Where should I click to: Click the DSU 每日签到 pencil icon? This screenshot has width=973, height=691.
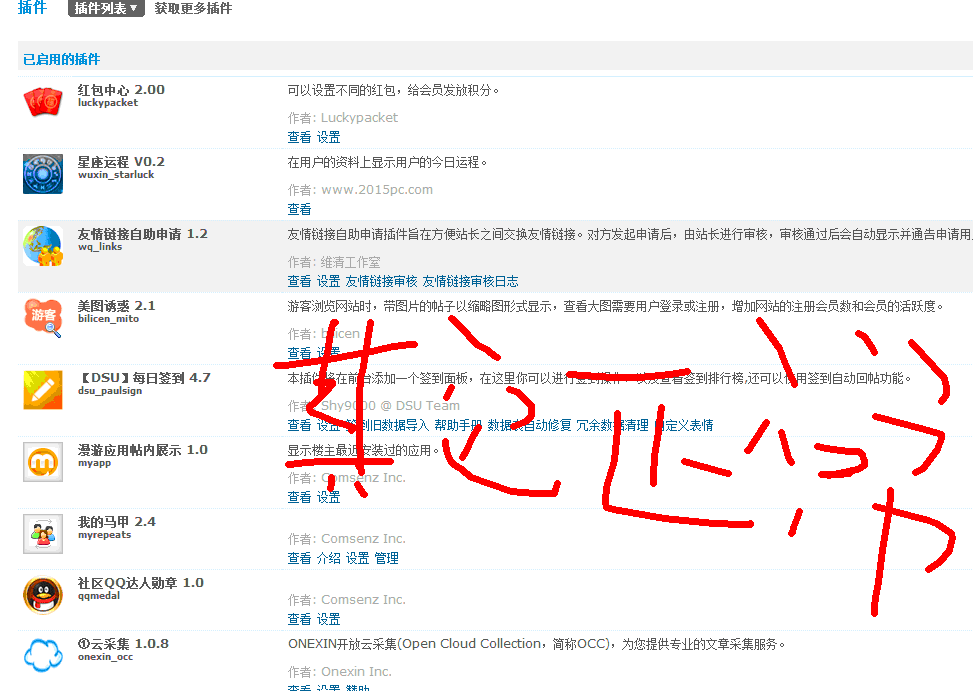pyautogui.click(x=43, y=390)
